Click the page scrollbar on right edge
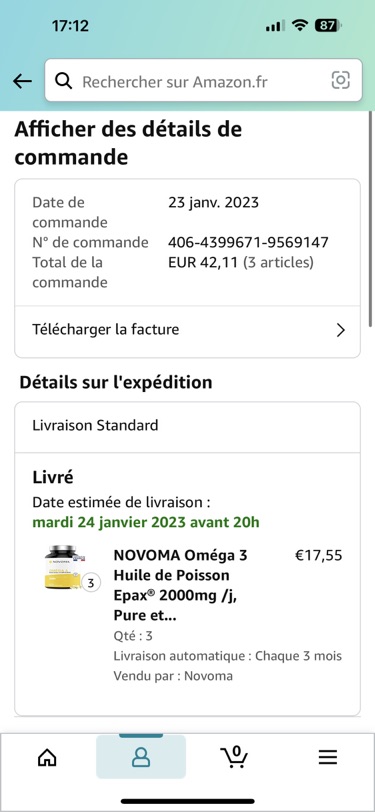The height and width of the screenshot is (812, 375). pyautogui.click(x=371, y=218)
